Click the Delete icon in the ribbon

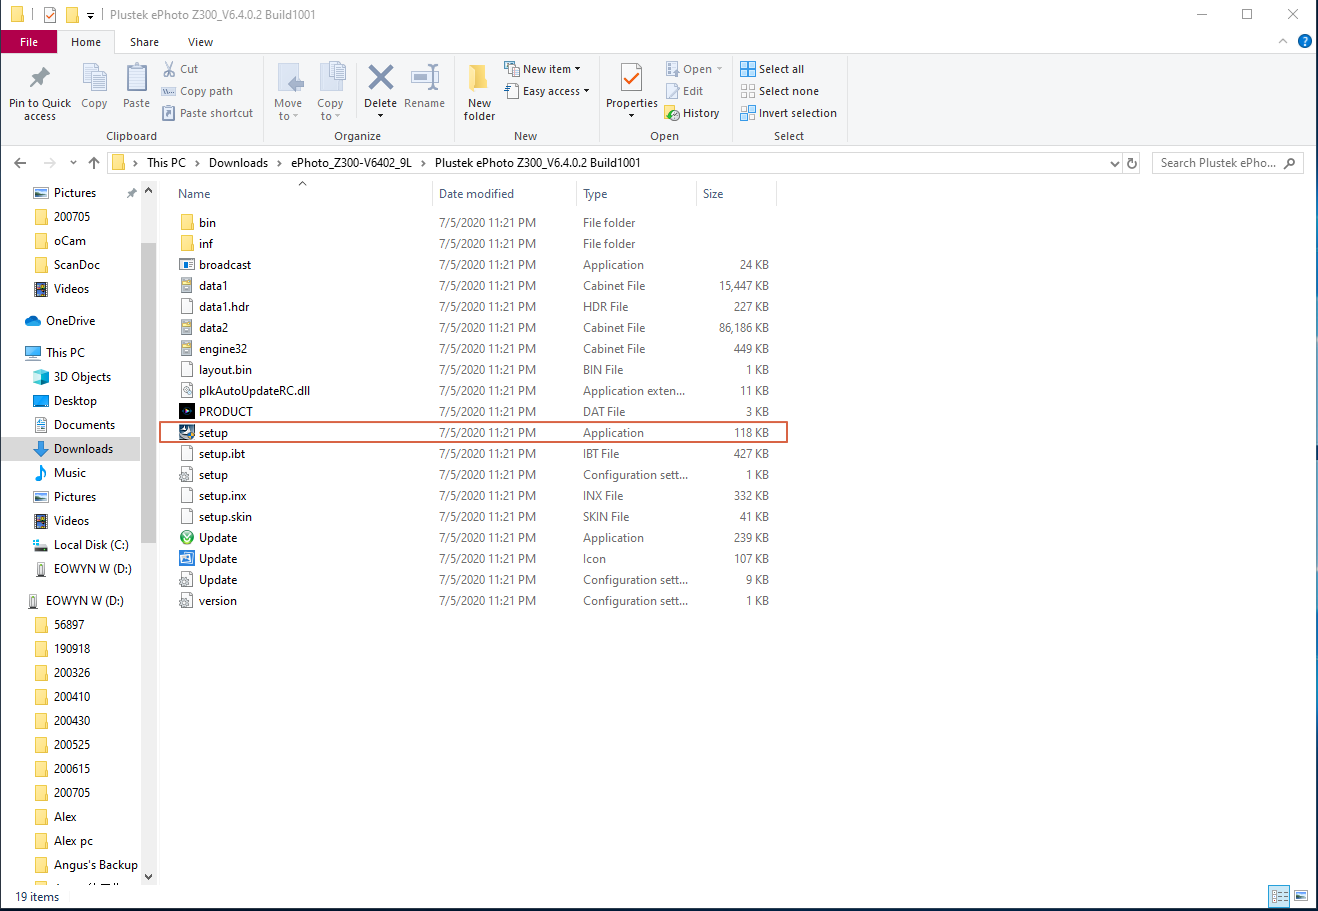[x=380, y=78]
